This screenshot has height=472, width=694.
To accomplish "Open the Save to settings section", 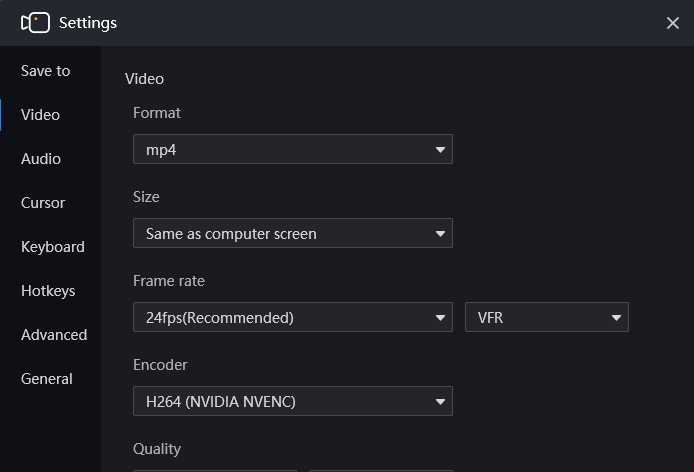I will click(46, 71).
